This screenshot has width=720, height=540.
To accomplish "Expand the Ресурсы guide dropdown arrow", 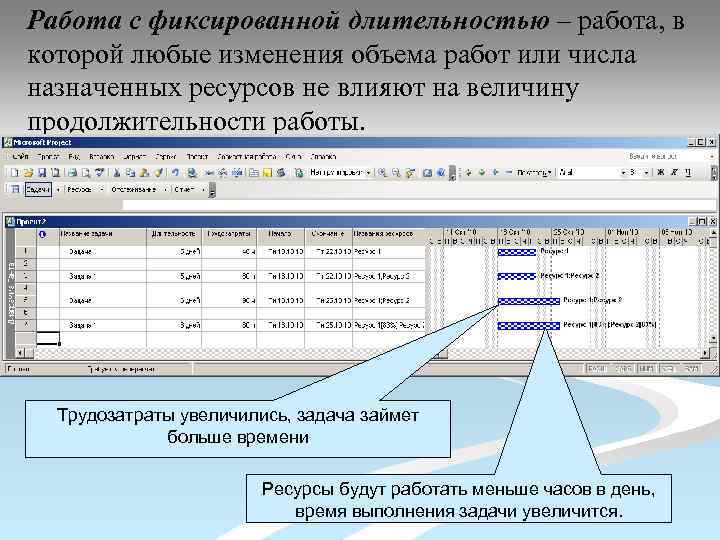I will [102, 189].
